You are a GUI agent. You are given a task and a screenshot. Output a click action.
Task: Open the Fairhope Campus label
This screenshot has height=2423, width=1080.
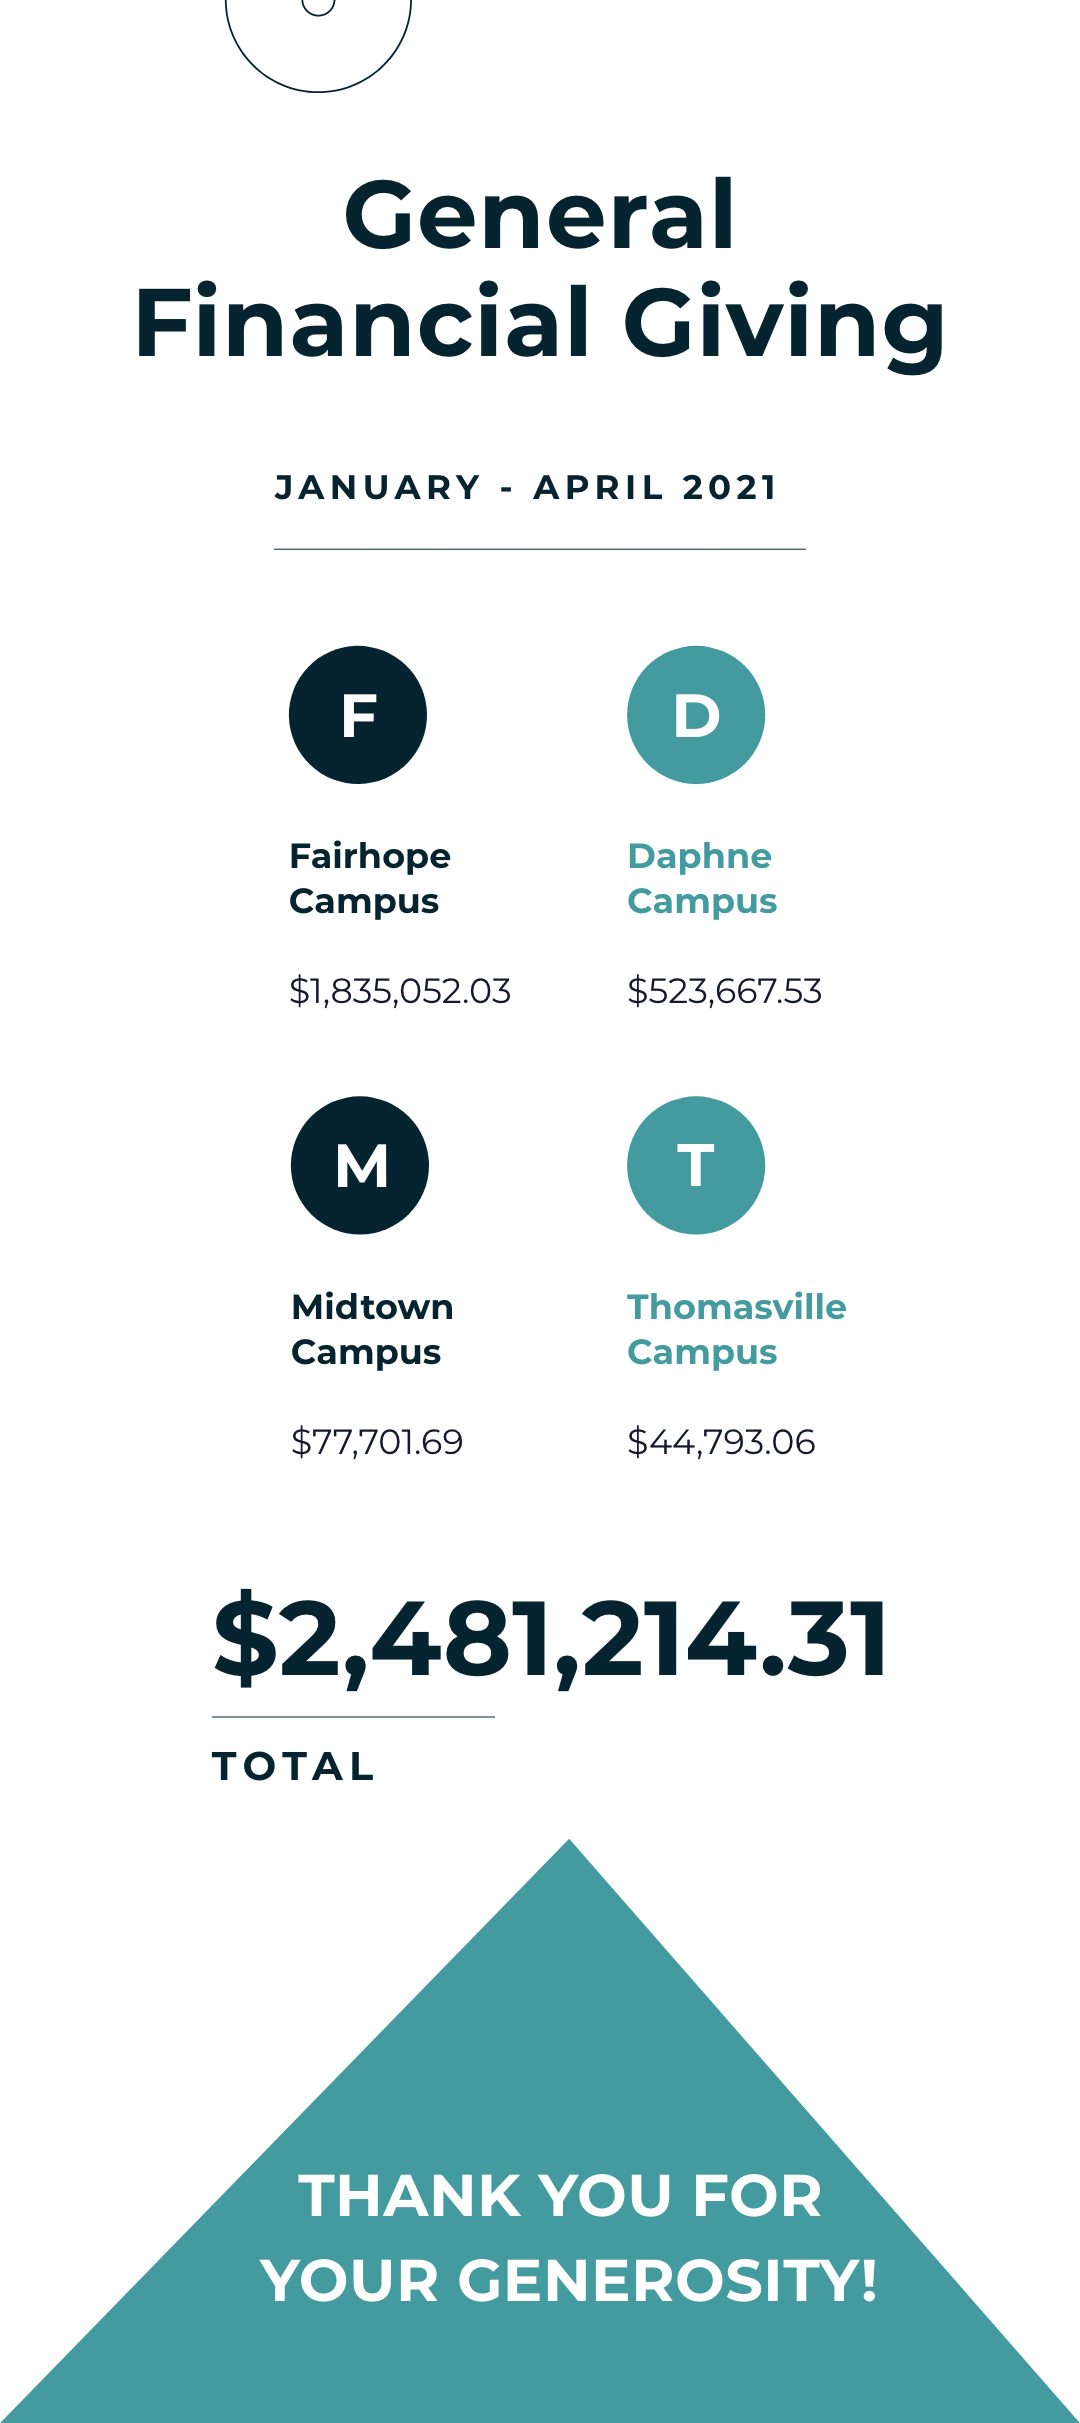click(370, 878)
